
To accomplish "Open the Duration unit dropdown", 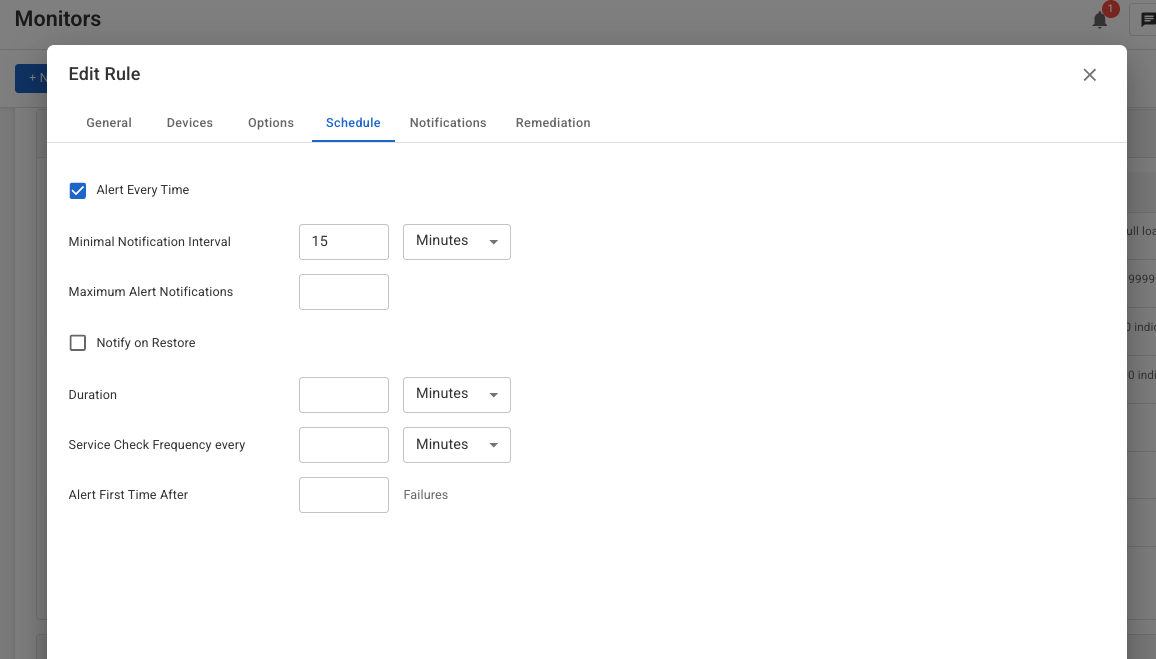I will [x=456, y=394].
